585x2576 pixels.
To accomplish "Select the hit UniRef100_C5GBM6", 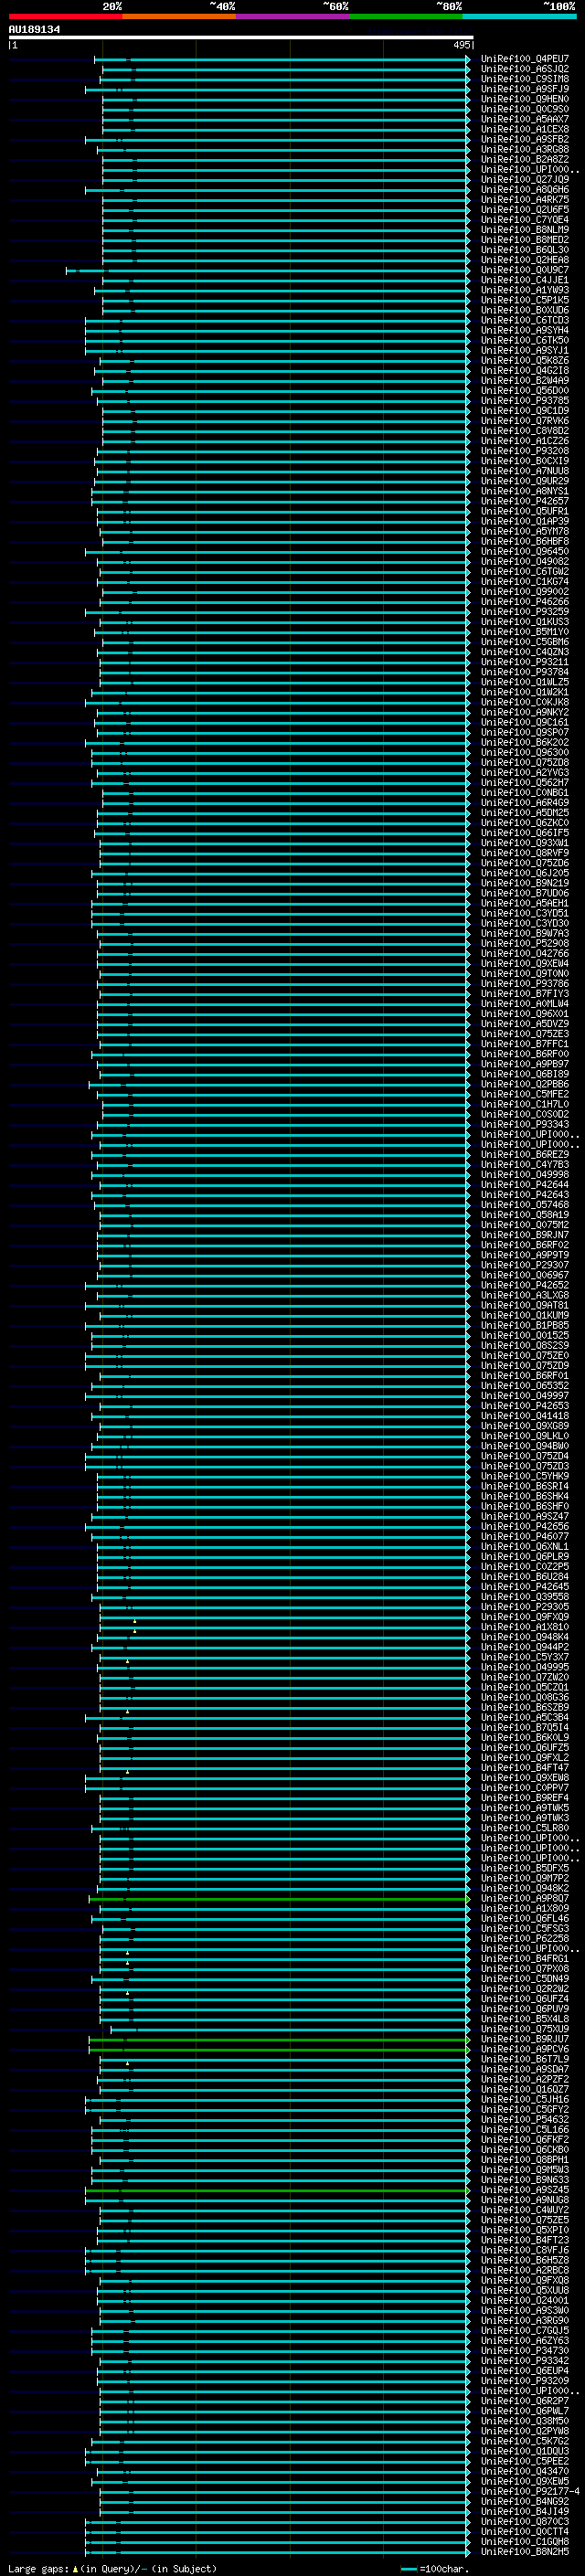I will click(525, 642).
